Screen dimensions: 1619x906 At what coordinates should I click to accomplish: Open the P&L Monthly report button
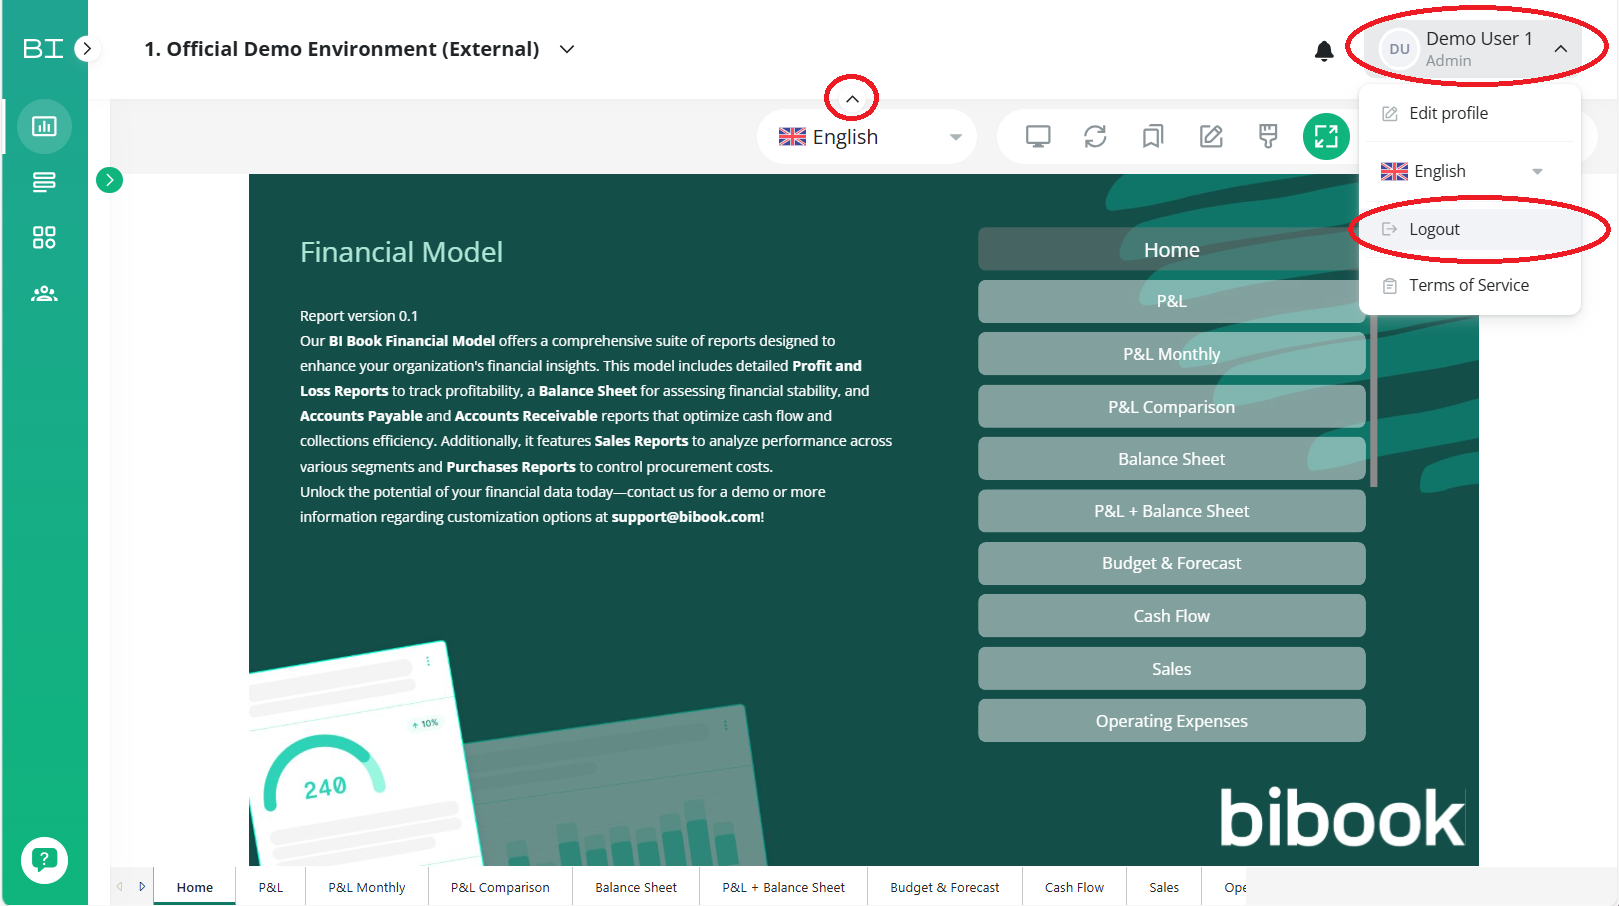tap(1171, 354)
